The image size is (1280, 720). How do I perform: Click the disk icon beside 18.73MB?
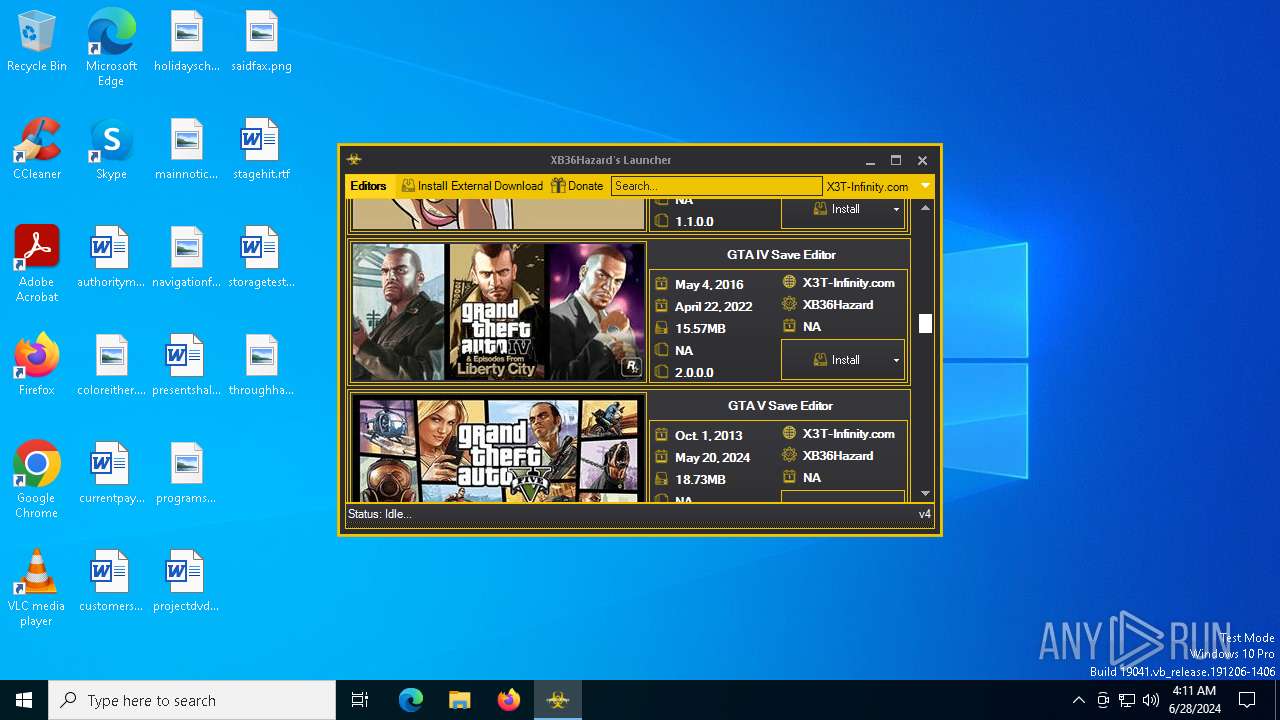[661, 479]
